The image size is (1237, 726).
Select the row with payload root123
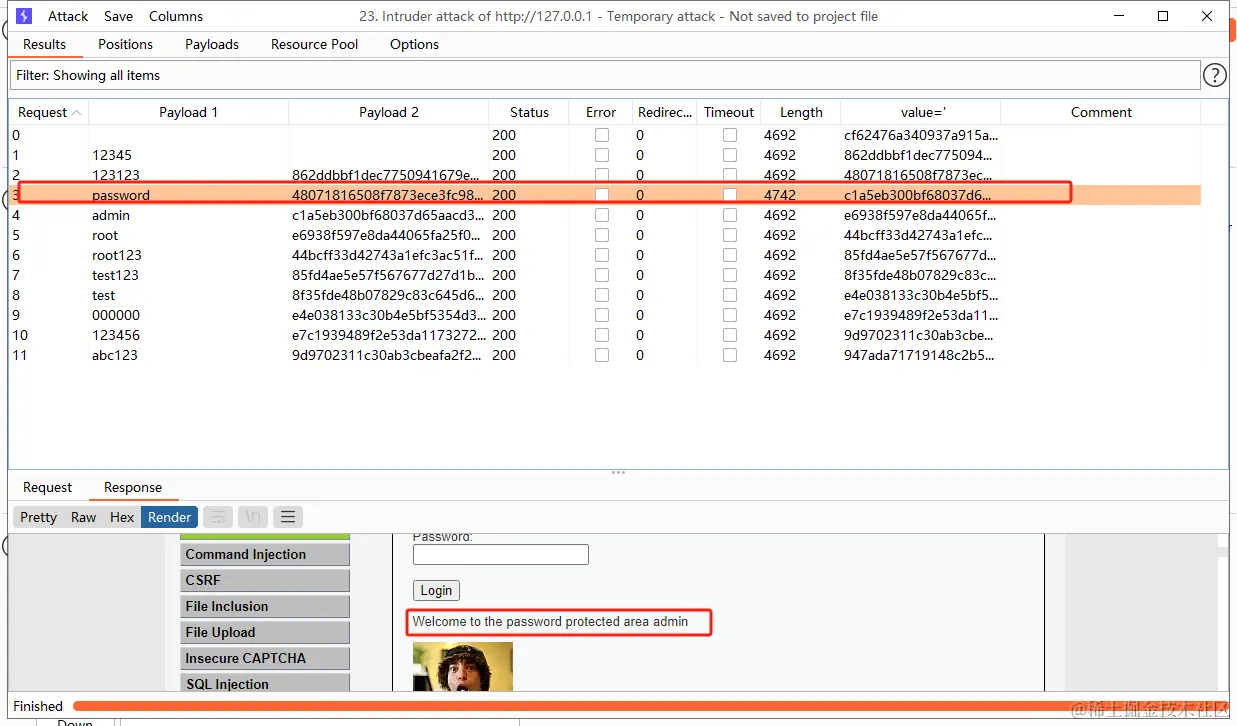pyautogui.click(x=605, y=255)
